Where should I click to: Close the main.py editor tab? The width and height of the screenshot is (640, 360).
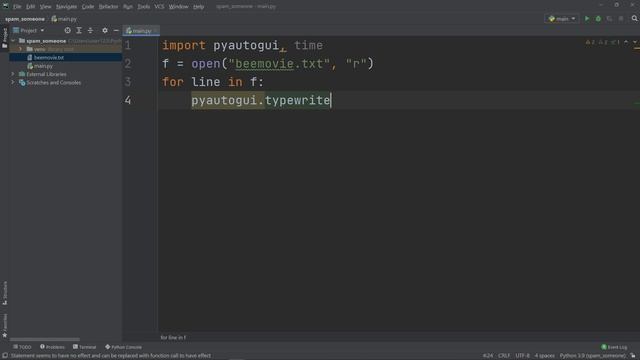[x=156, y=31]
